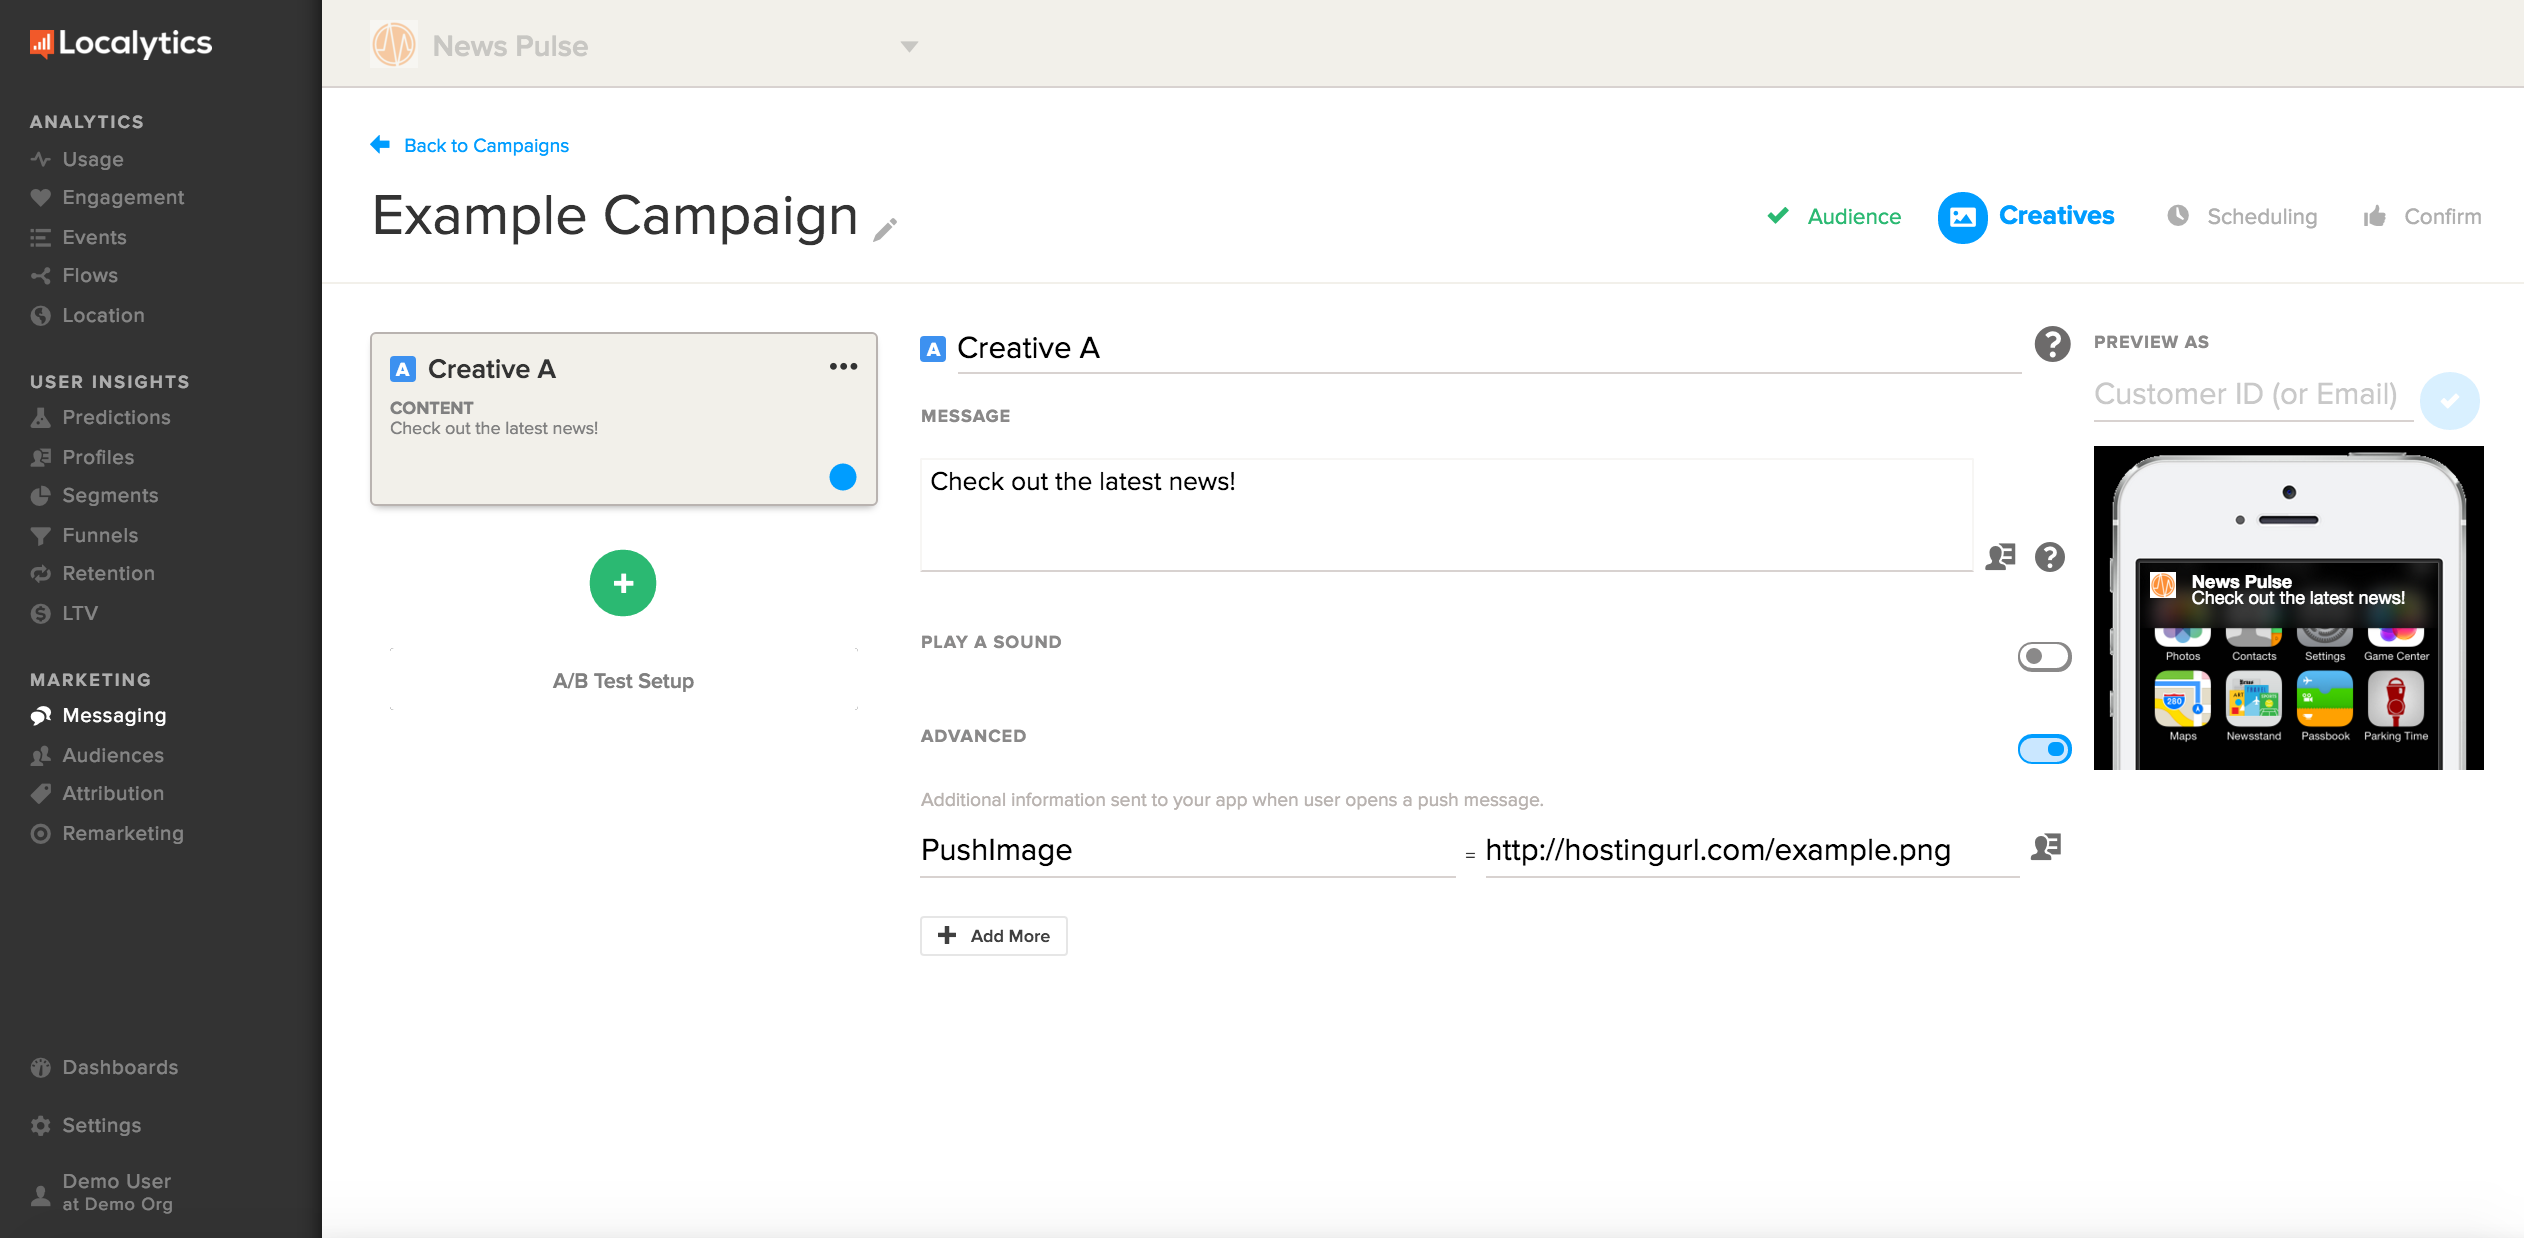Viewport: 2524px width, 1238px height.
Task: Open the News Pulse app dropdown
Action: pyautogui.click(x=909, y=46)
